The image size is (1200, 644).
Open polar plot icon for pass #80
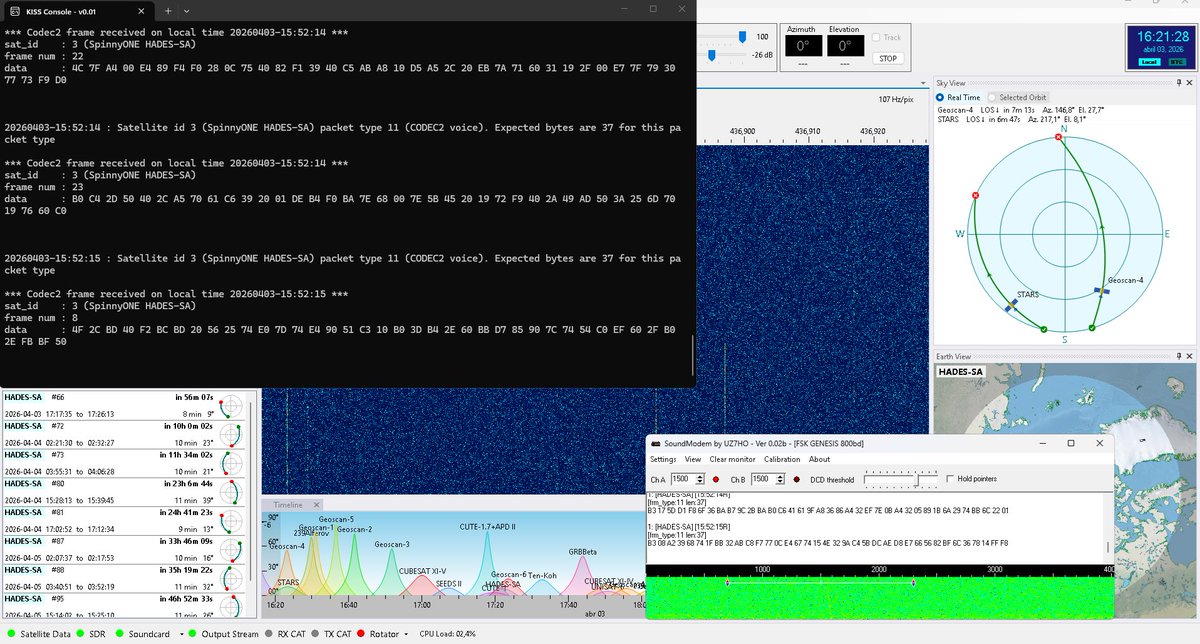(x=231, y=492)
